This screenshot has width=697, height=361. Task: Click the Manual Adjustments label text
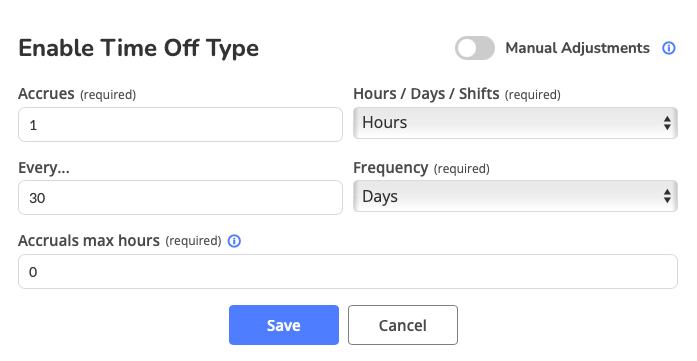point(577,48)
